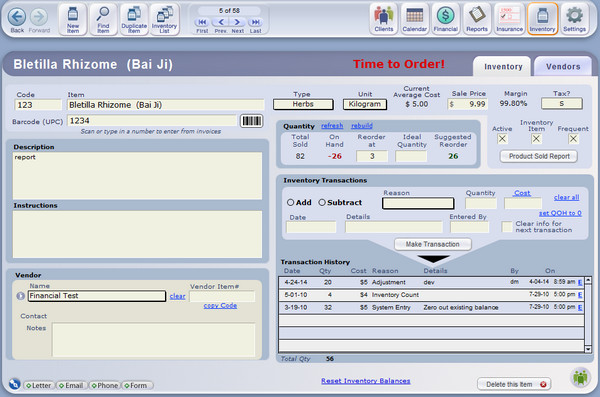Duplicate the current item

tap(134, 20)
